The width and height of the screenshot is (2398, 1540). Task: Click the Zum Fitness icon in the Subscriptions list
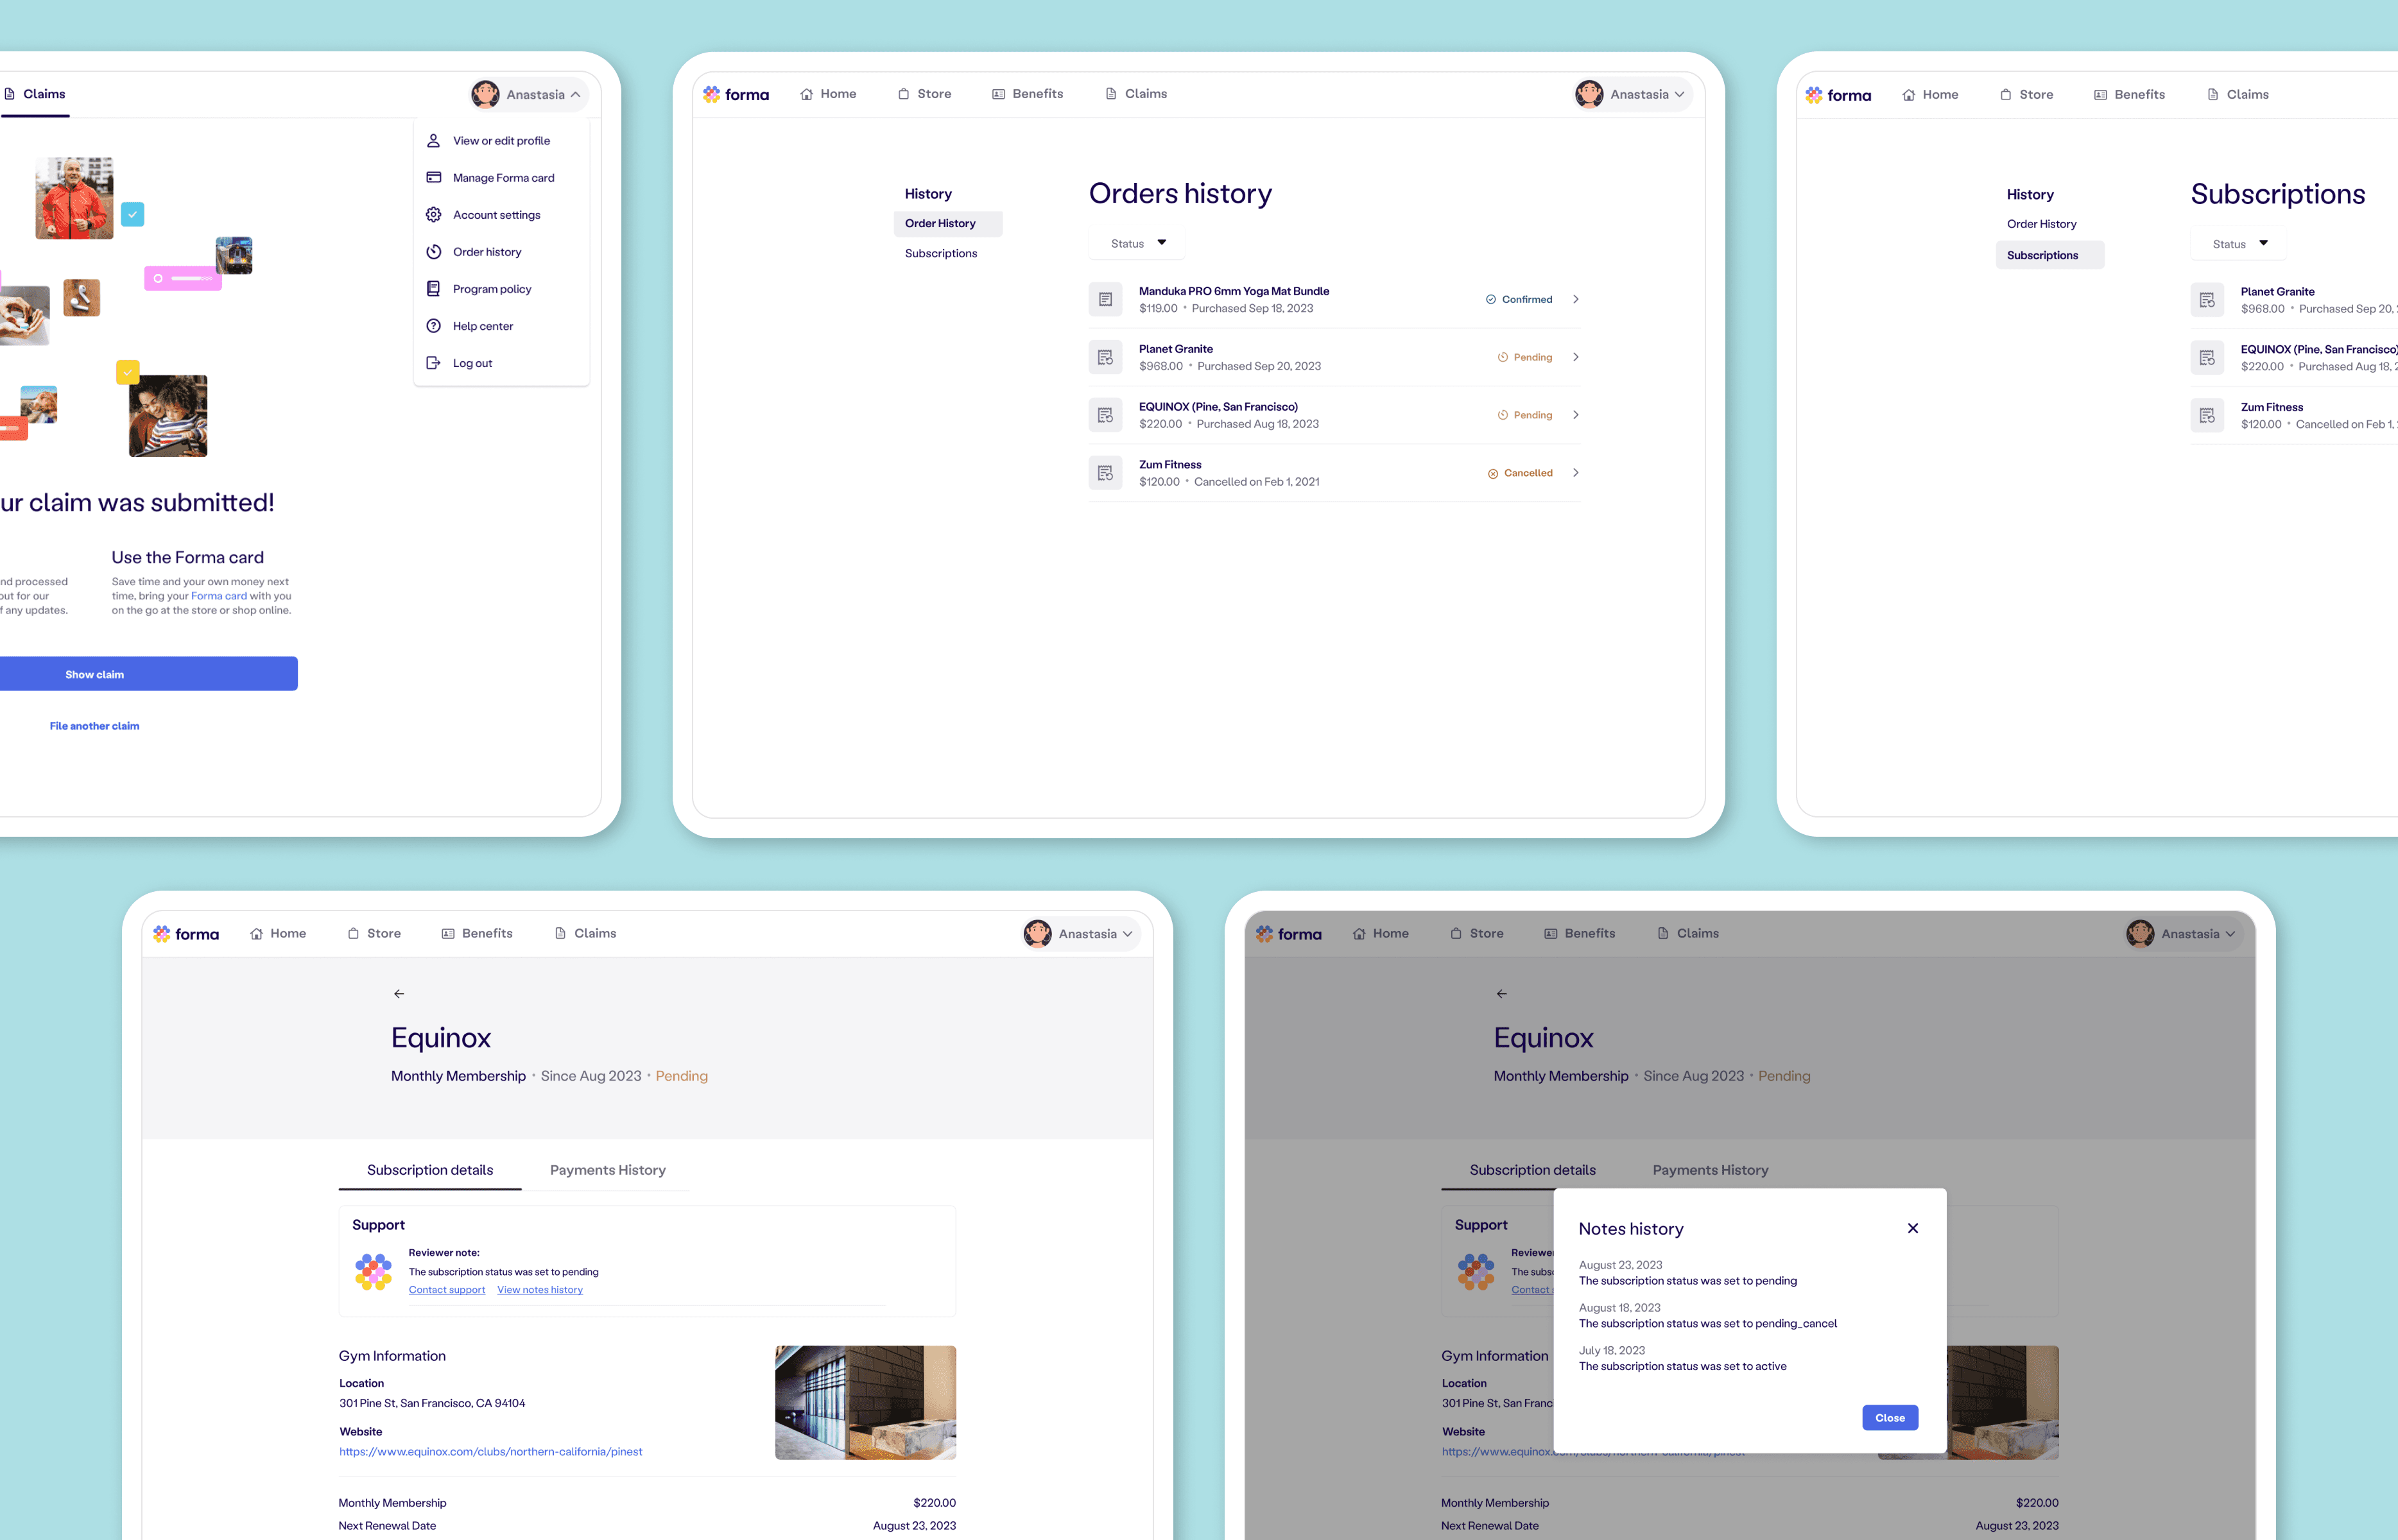coord(2207,416)
